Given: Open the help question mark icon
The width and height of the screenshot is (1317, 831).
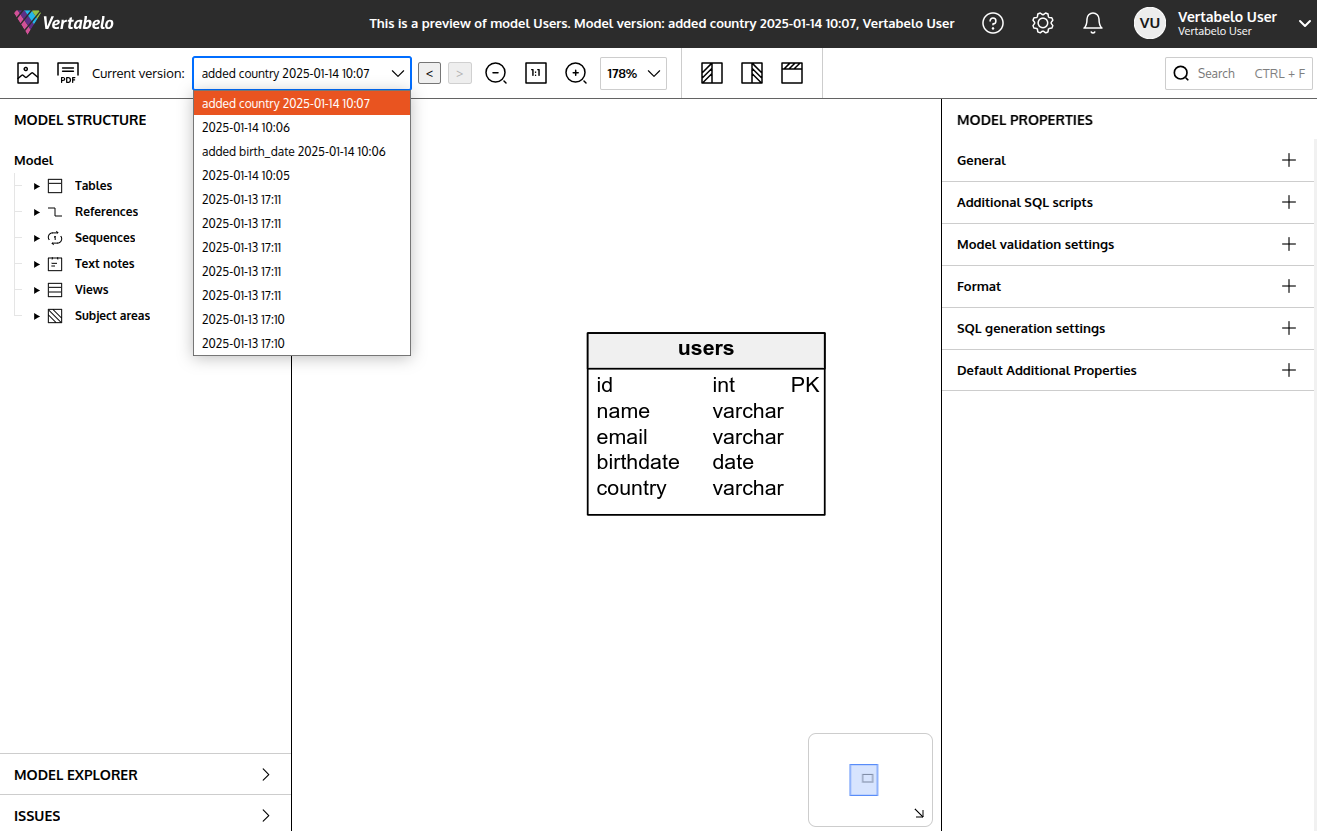Looking at the screenshot, I should pyautogui.click(x=993, y=23).
